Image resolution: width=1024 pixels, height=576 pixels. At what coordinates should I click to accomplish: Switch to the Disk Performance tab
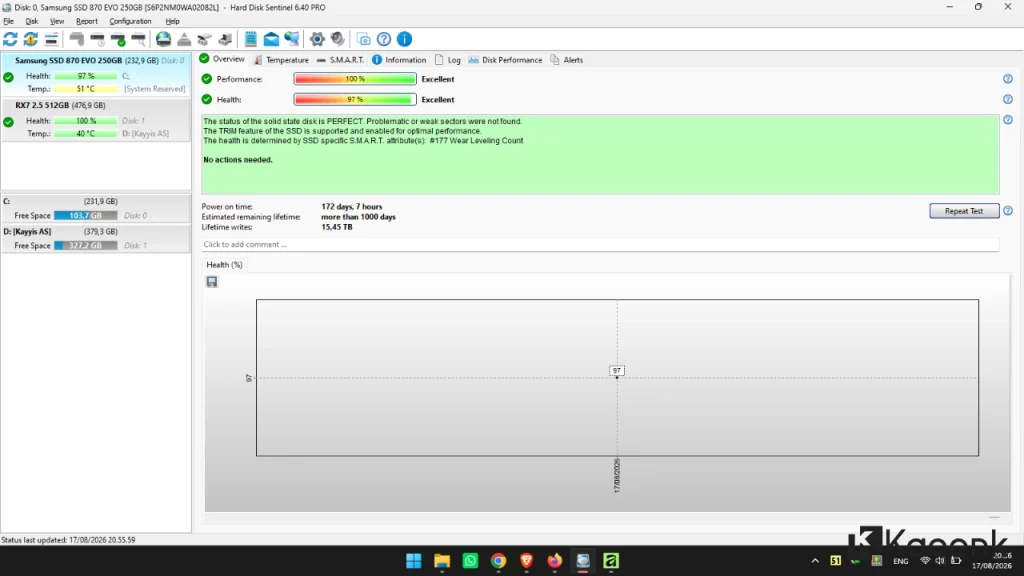[x=505, y=60]
